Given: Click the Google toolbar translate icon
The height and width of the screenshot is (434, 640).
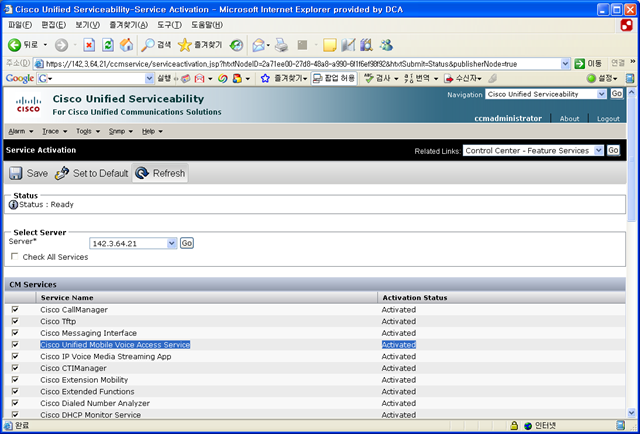Looking at the screenshot, I should [x=409, y=78].
